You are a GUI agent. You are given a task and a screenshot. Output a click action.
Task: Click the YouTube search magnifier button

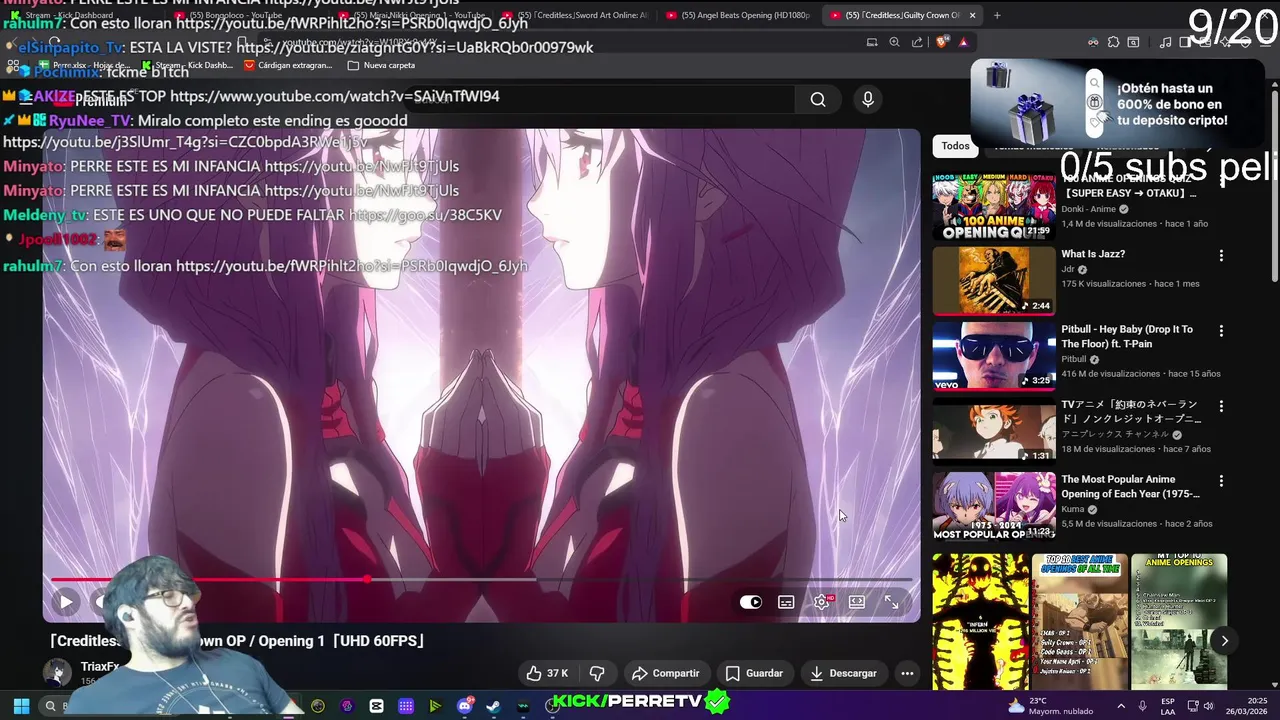pos(818,99)
